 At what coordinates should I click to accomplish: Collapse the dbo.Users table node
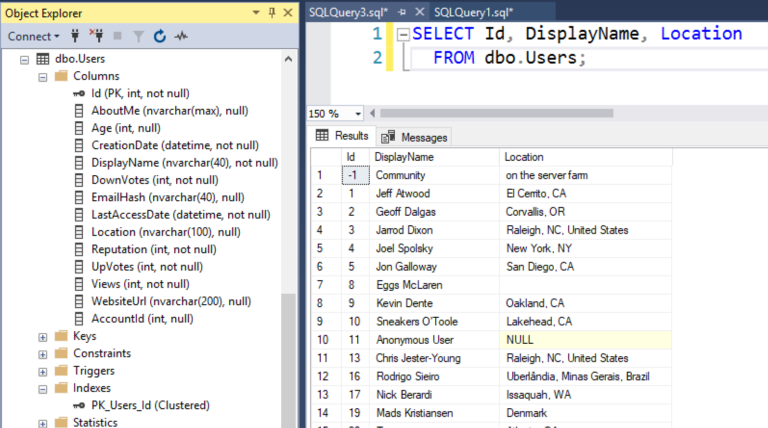(25, 59)
